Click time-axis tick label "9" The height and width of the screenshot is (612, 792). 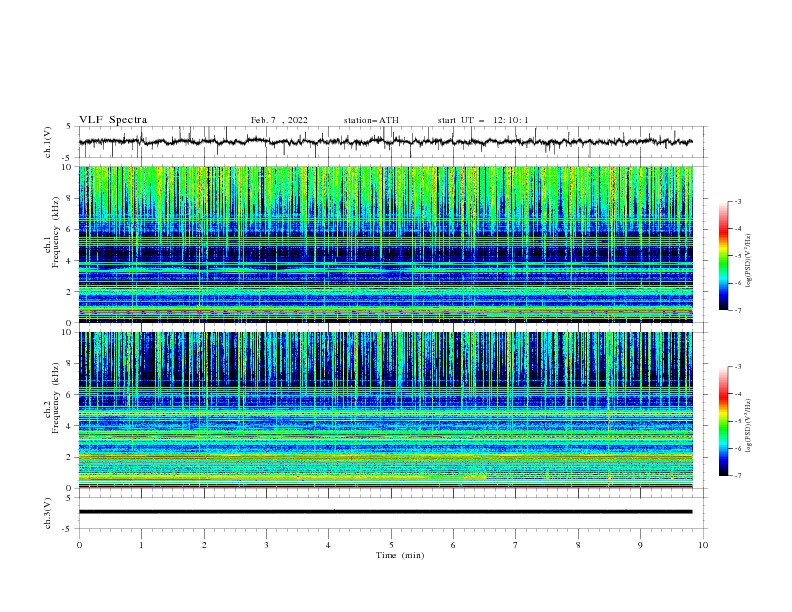coord(640,545)
